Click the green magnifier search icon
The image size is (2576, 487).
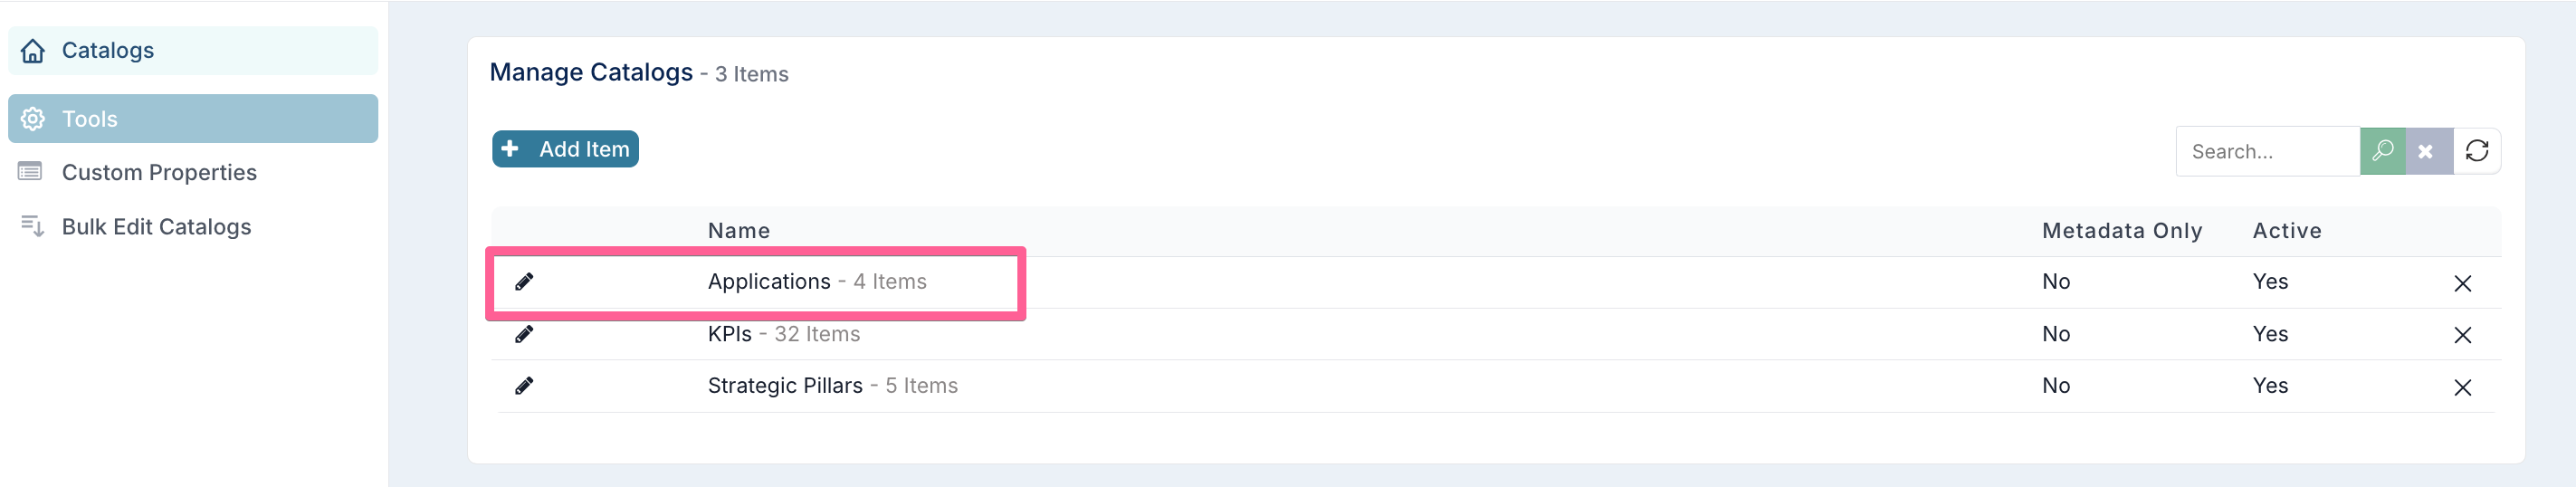pos(2383,151)
